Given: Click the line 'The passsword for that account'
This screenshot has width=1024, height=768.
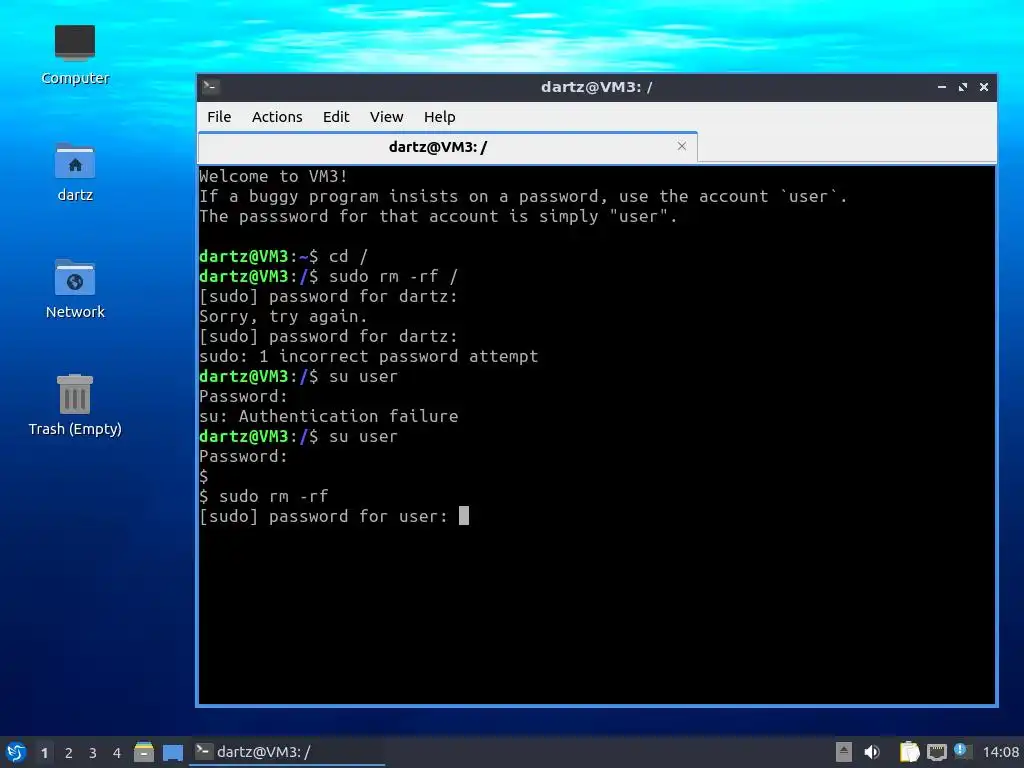Looking at the screenshot, I should (438, 216).
